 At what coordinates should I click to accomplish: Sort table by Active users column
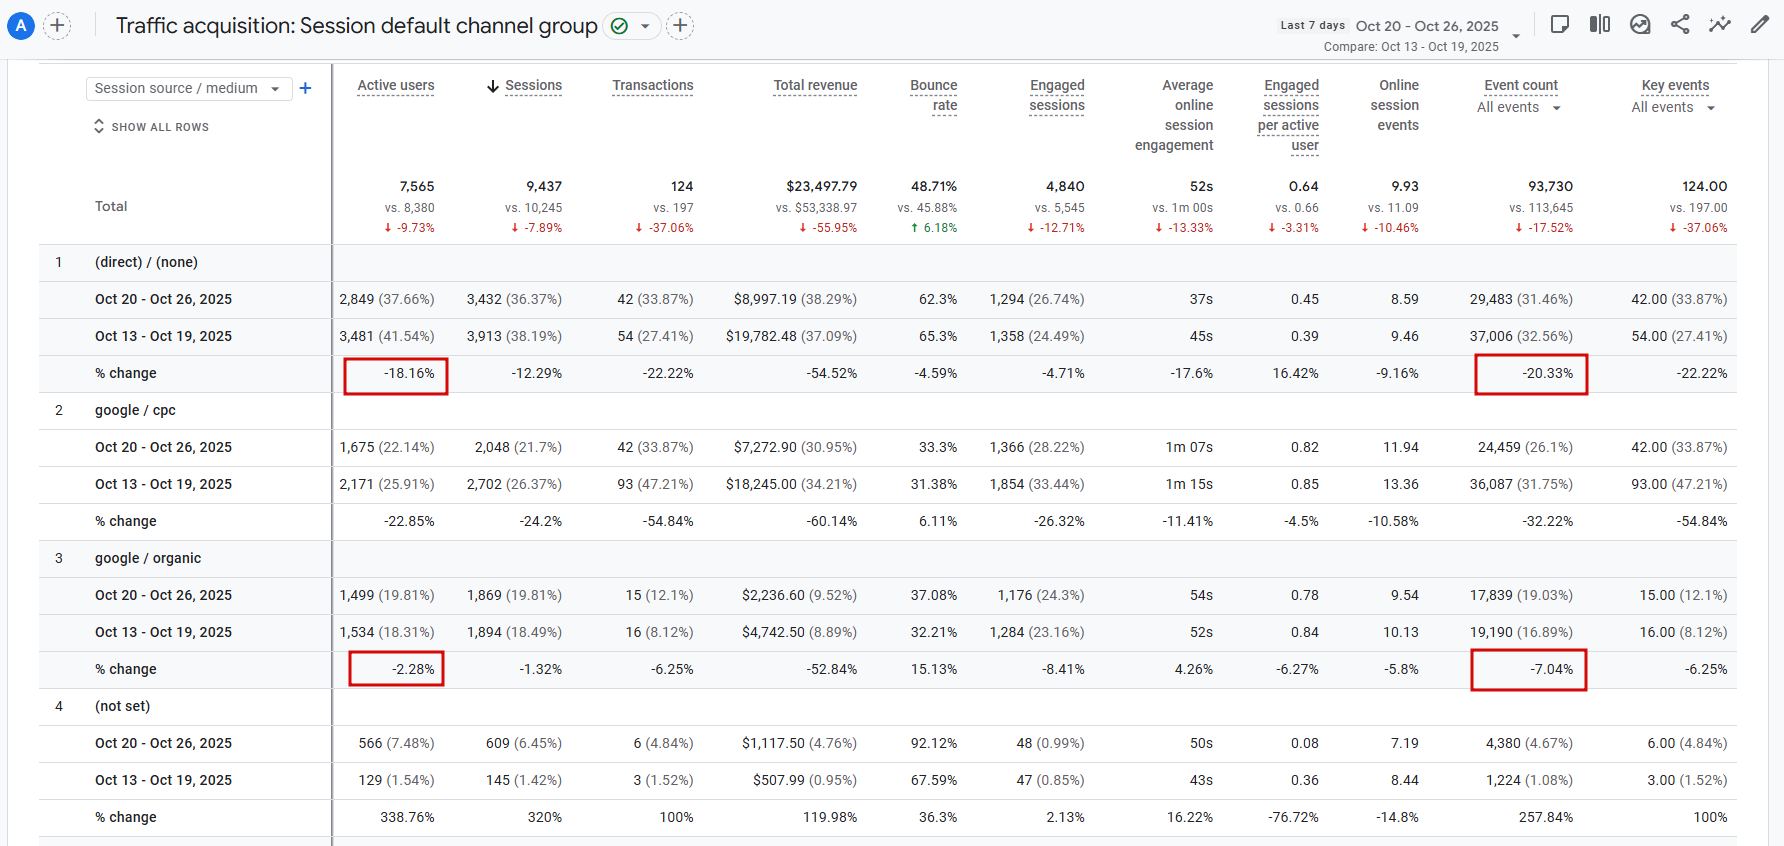tap(396, 86)
